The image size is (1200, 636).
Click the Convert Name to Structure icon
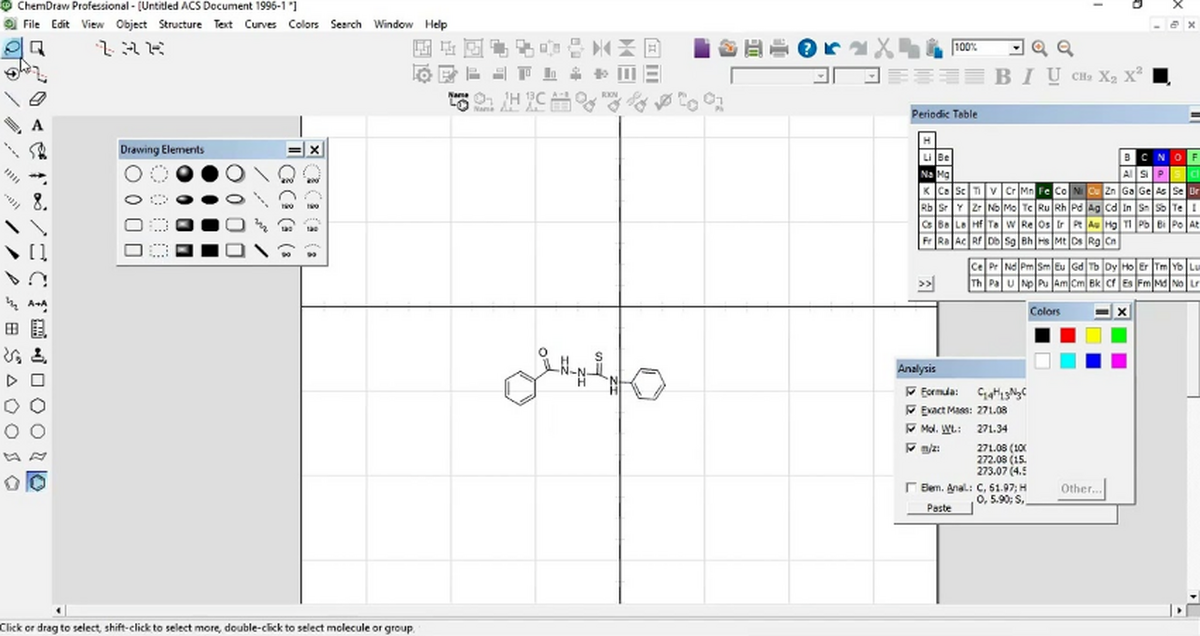point(459,100)
